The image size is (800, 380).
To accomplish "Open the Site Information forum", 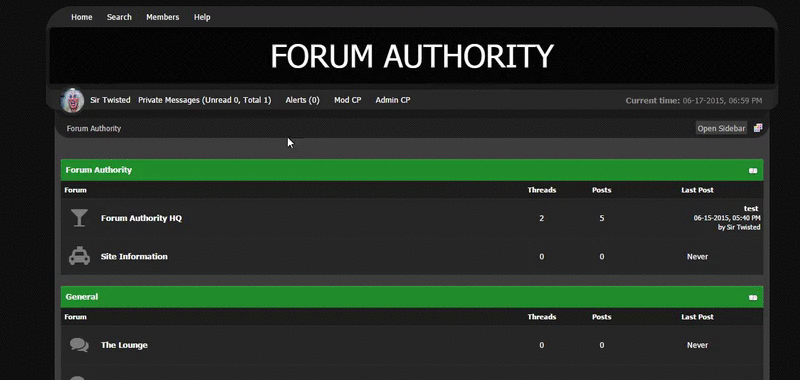I will [x=134, y=257].
